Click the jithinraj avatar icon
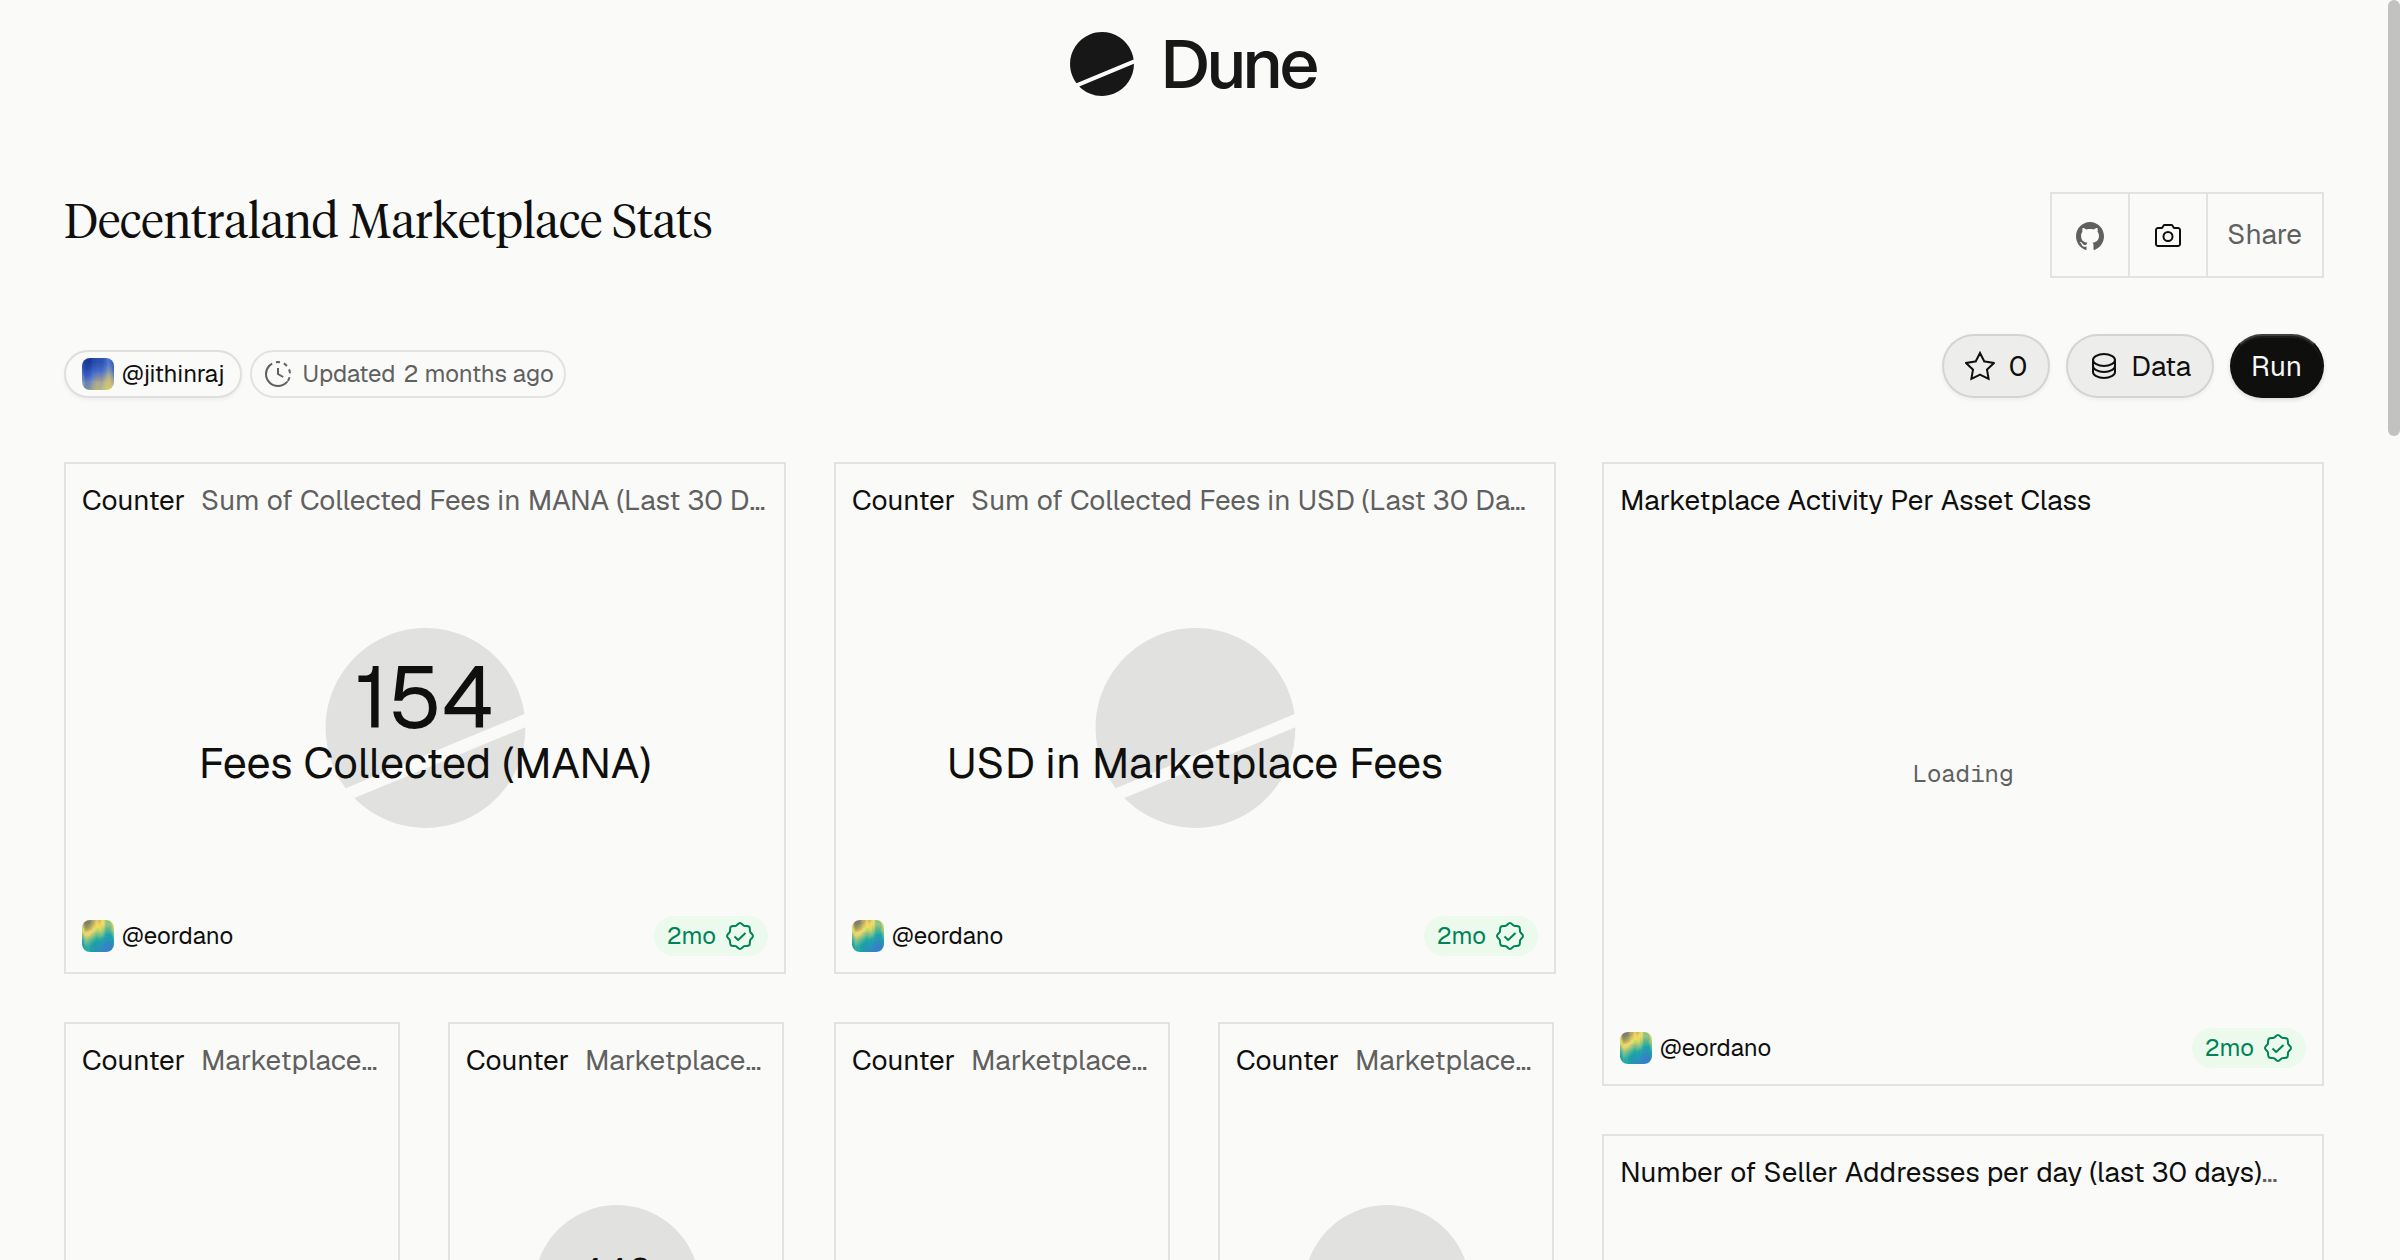This screenshot has width=2400, height=1260. point(97,374)
